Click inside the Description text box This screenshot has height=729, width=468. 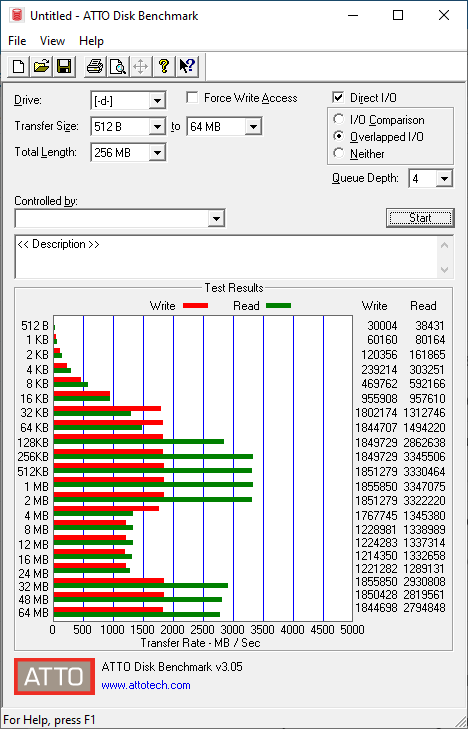[227, 257]
